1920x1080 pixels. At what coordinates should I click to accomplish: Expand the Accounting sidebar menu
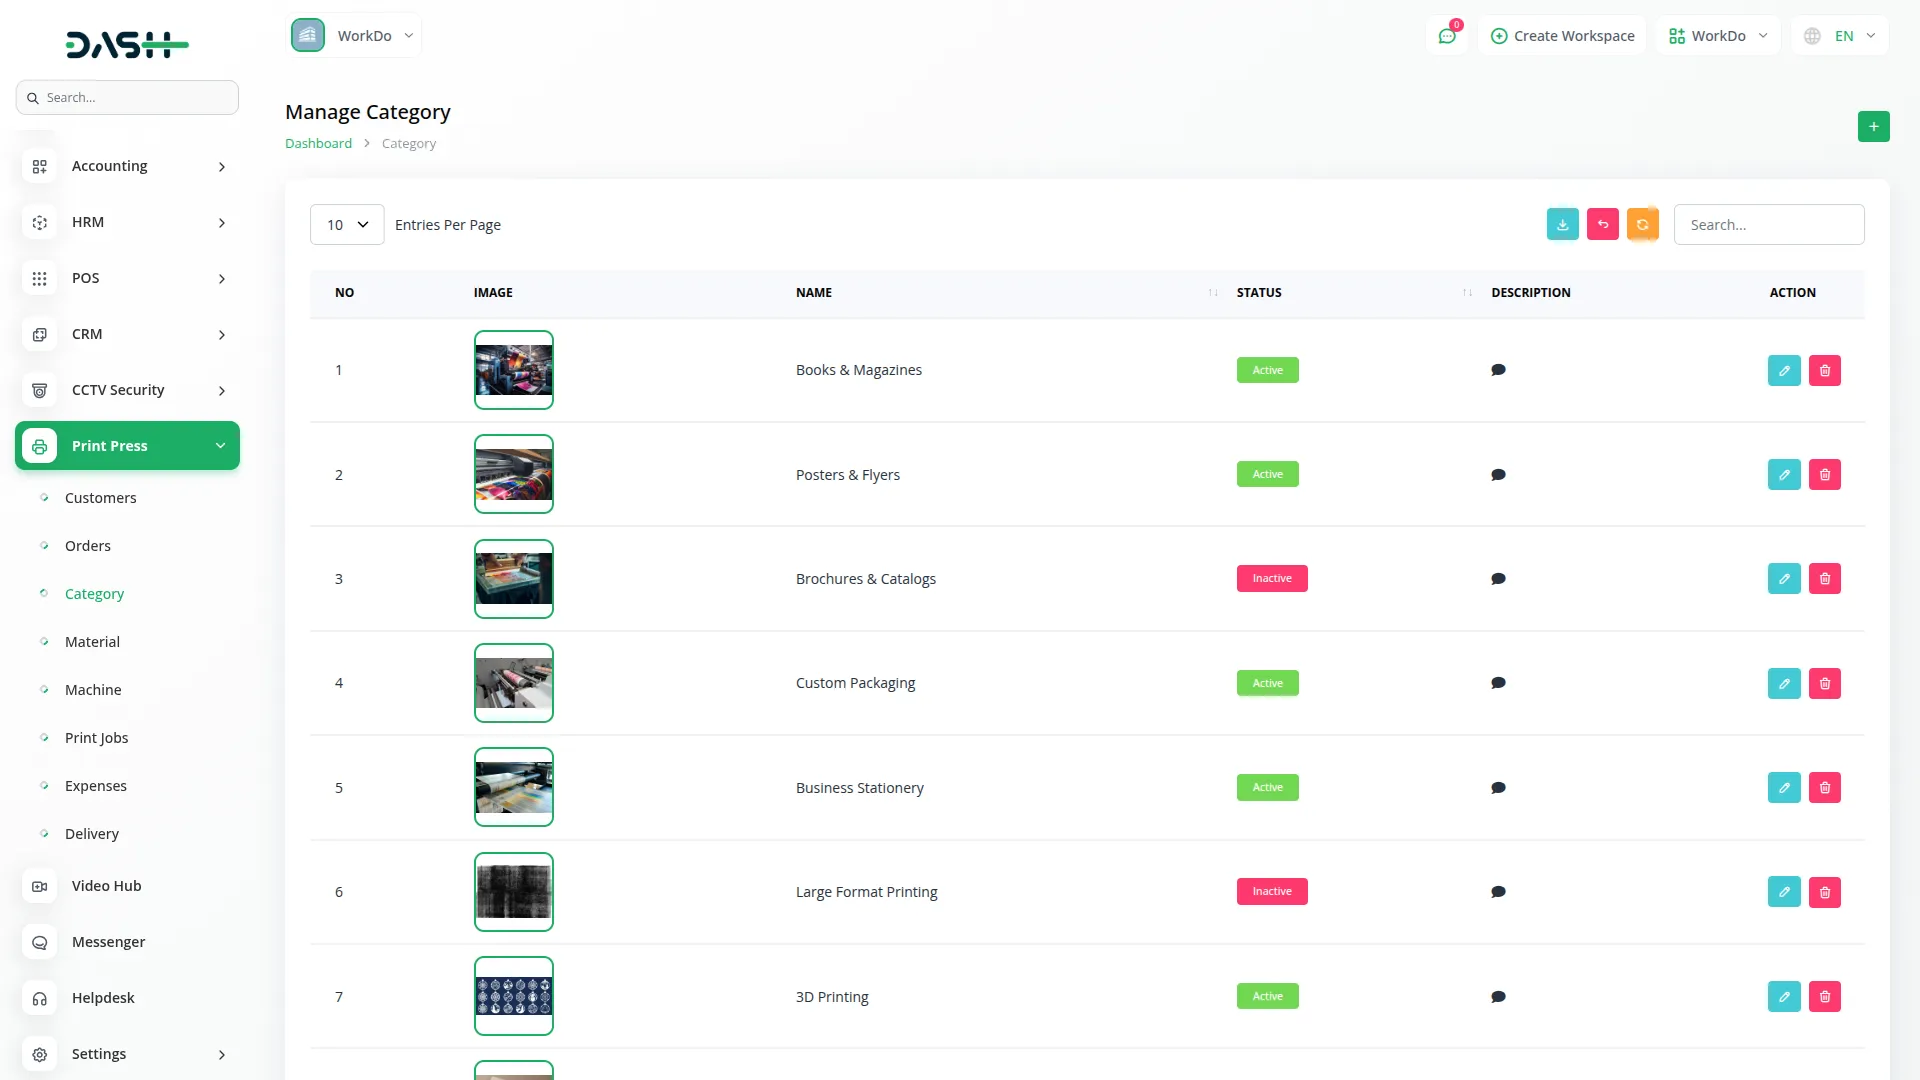click(x=127, y=166)
